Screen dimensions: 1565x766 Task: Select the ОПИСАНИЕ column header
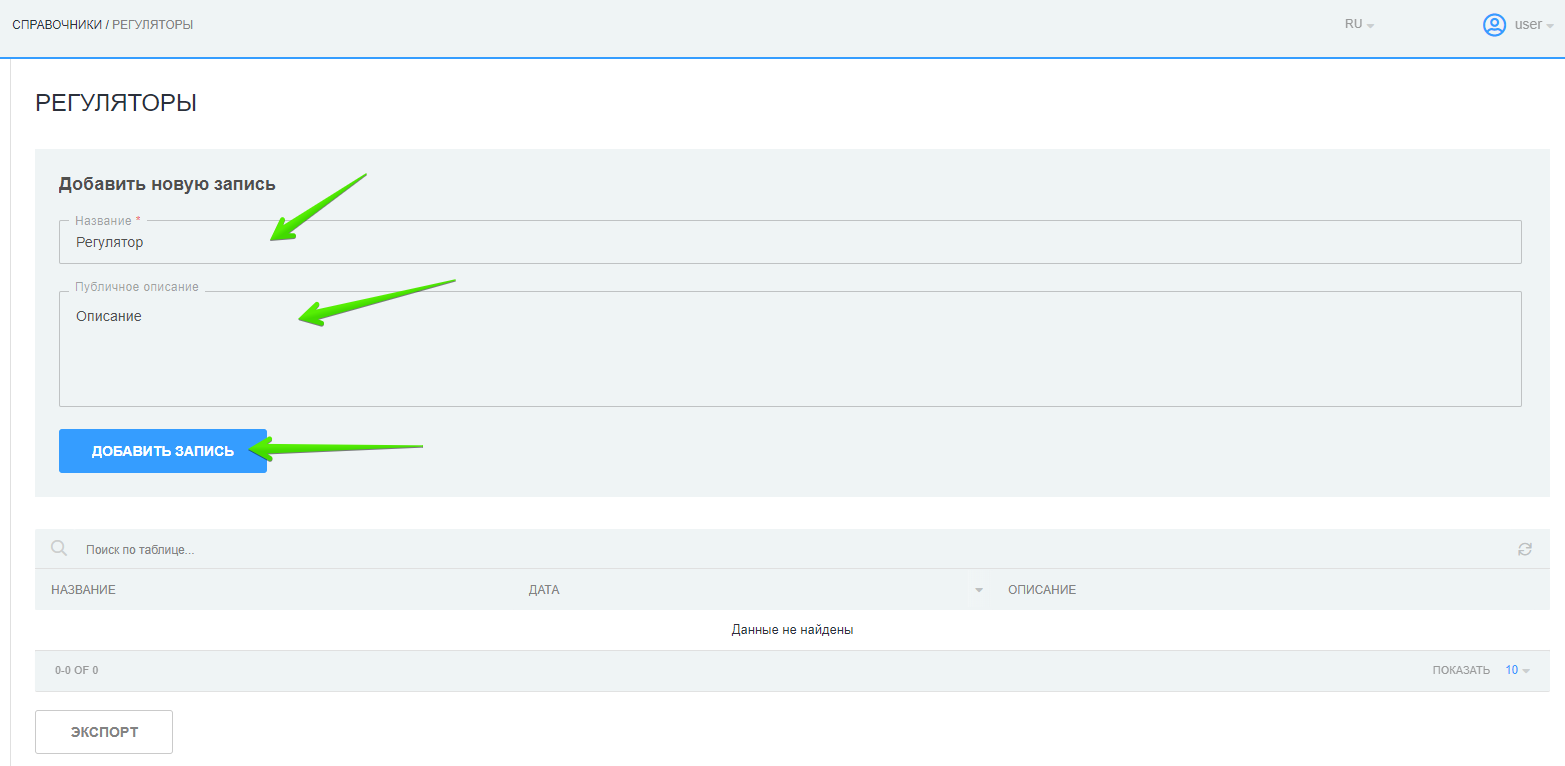1042,590
